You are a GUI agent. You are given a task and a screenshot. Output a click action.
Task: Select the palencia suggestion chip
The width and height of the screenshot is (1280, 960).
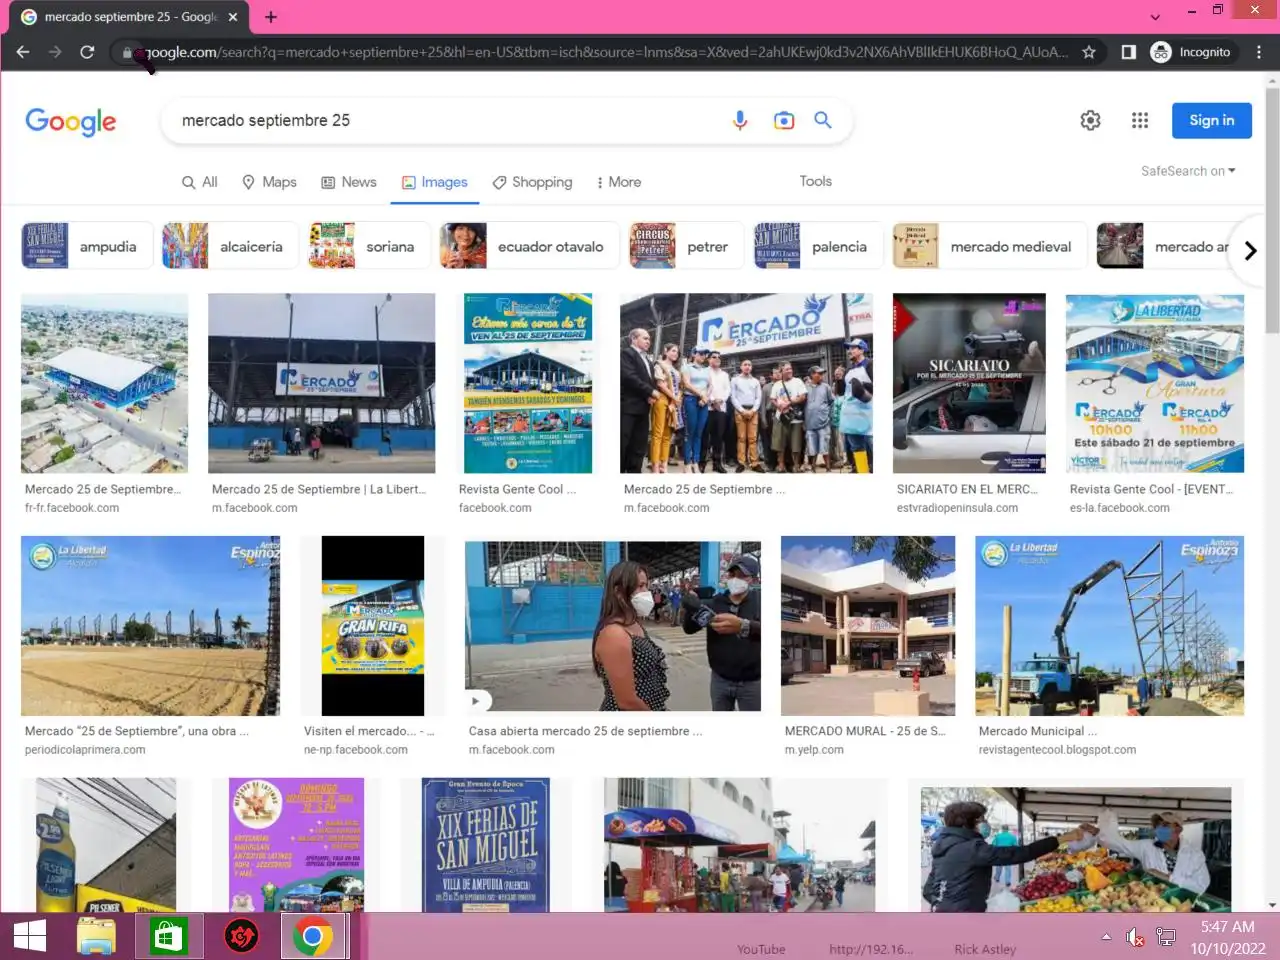click(818, 246)
